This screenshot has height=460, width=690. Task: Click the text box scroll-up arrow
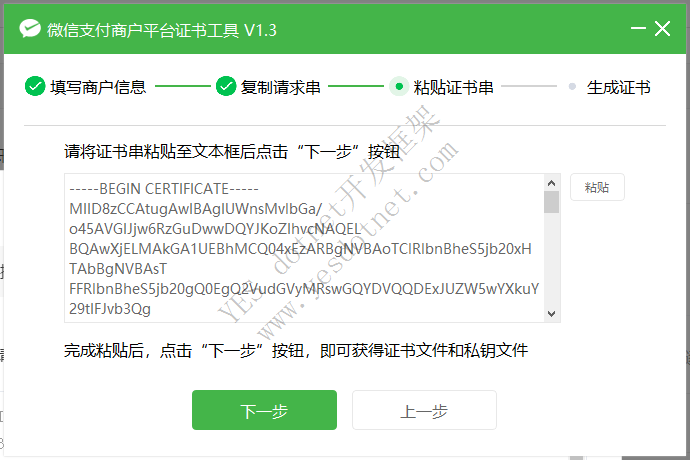coord(551,183)
